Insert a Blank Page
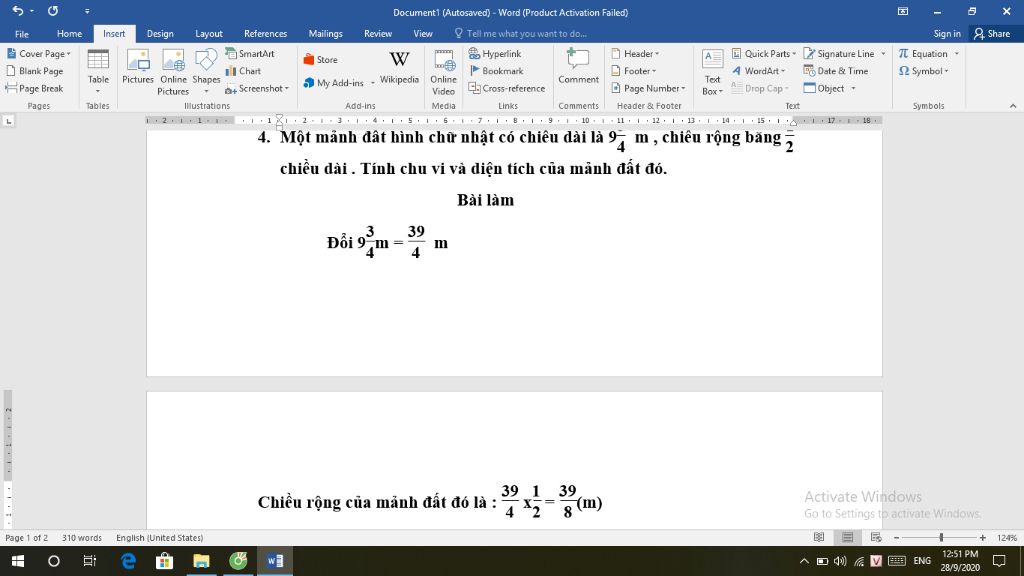 click(x=35, y=71)
